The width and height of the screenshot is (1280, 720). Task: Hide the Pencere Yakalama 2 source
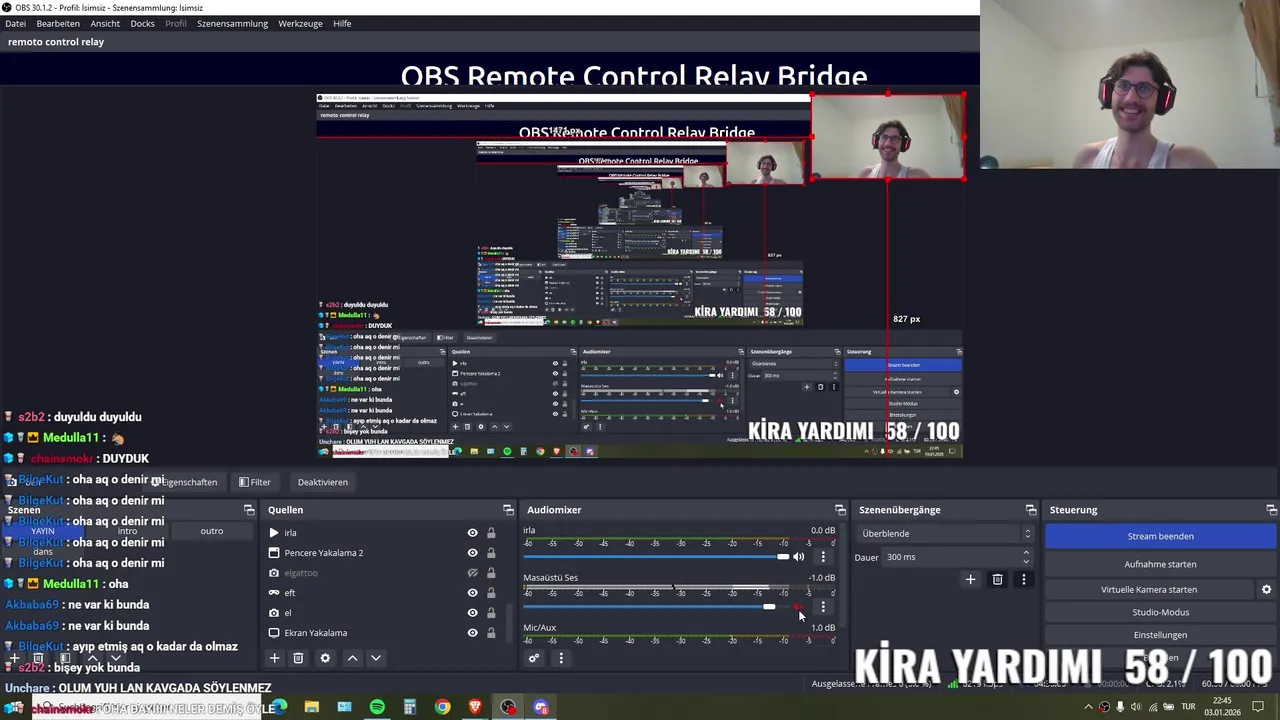[472, 553]
